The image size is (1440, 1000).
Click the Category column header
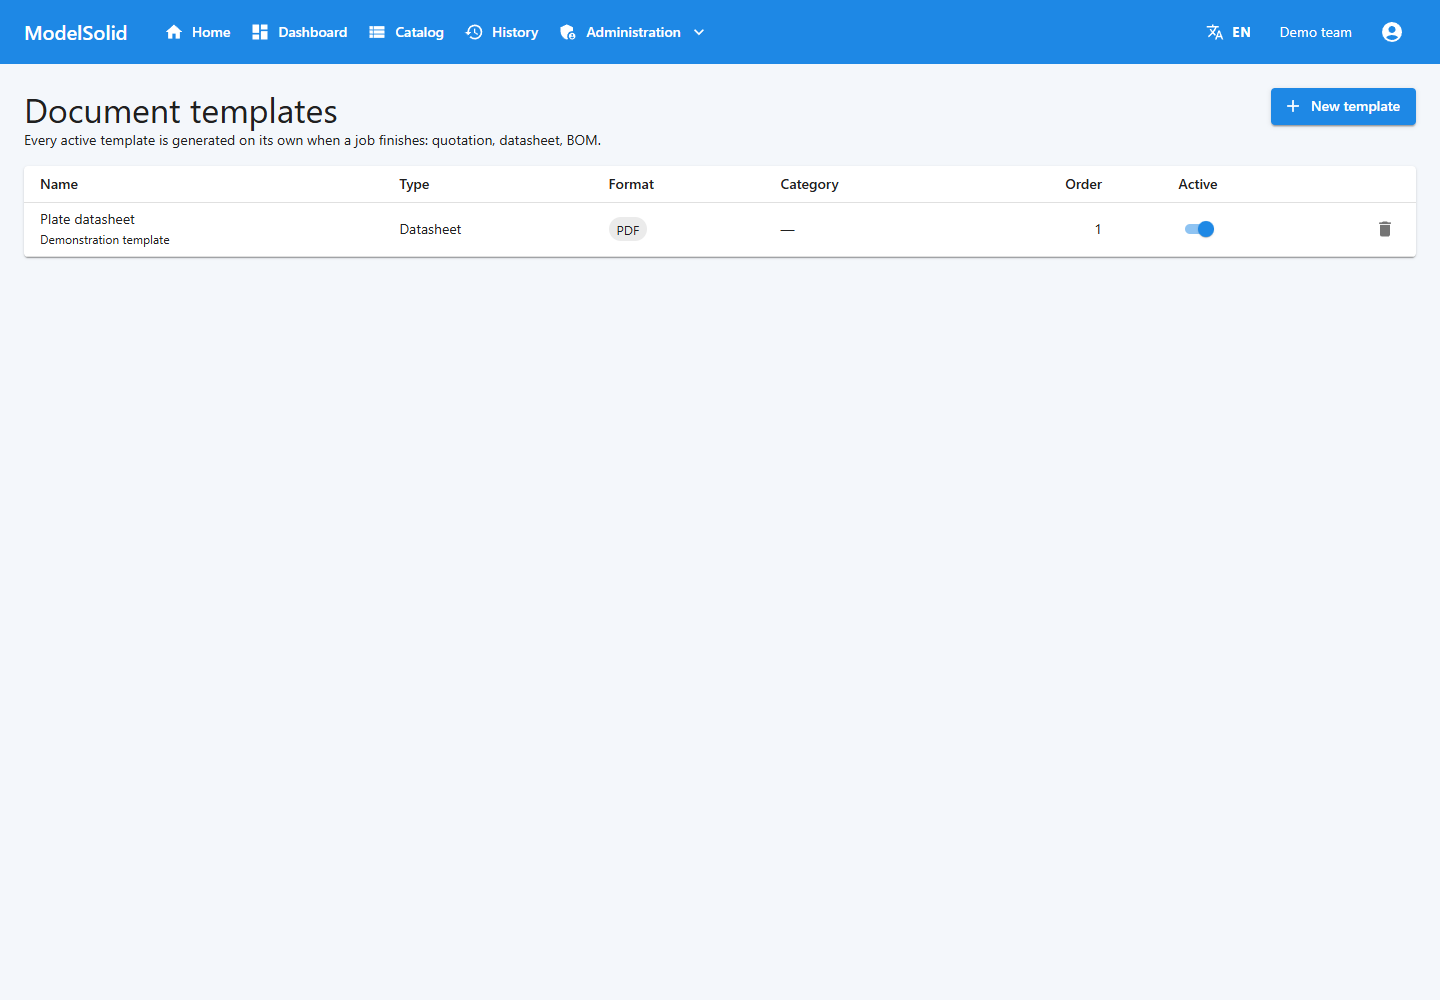pos(809,184)
